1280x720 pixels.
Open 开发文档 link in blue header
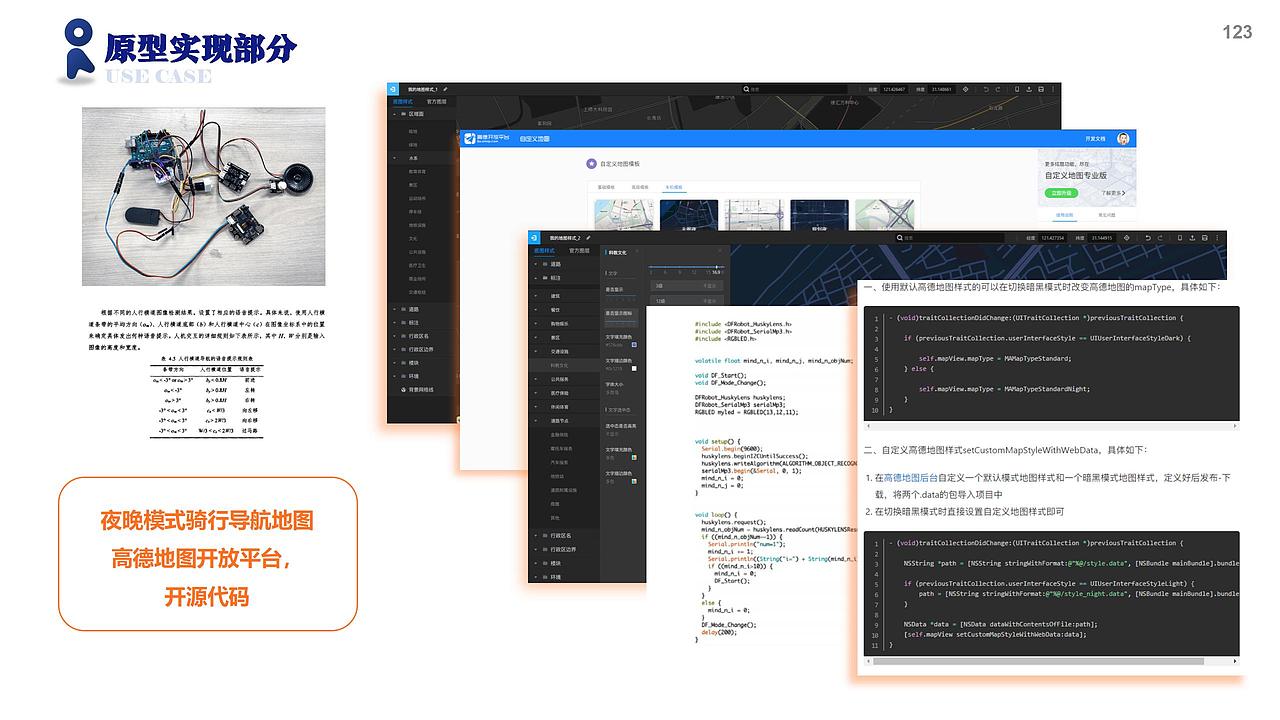pos(1096,138)
